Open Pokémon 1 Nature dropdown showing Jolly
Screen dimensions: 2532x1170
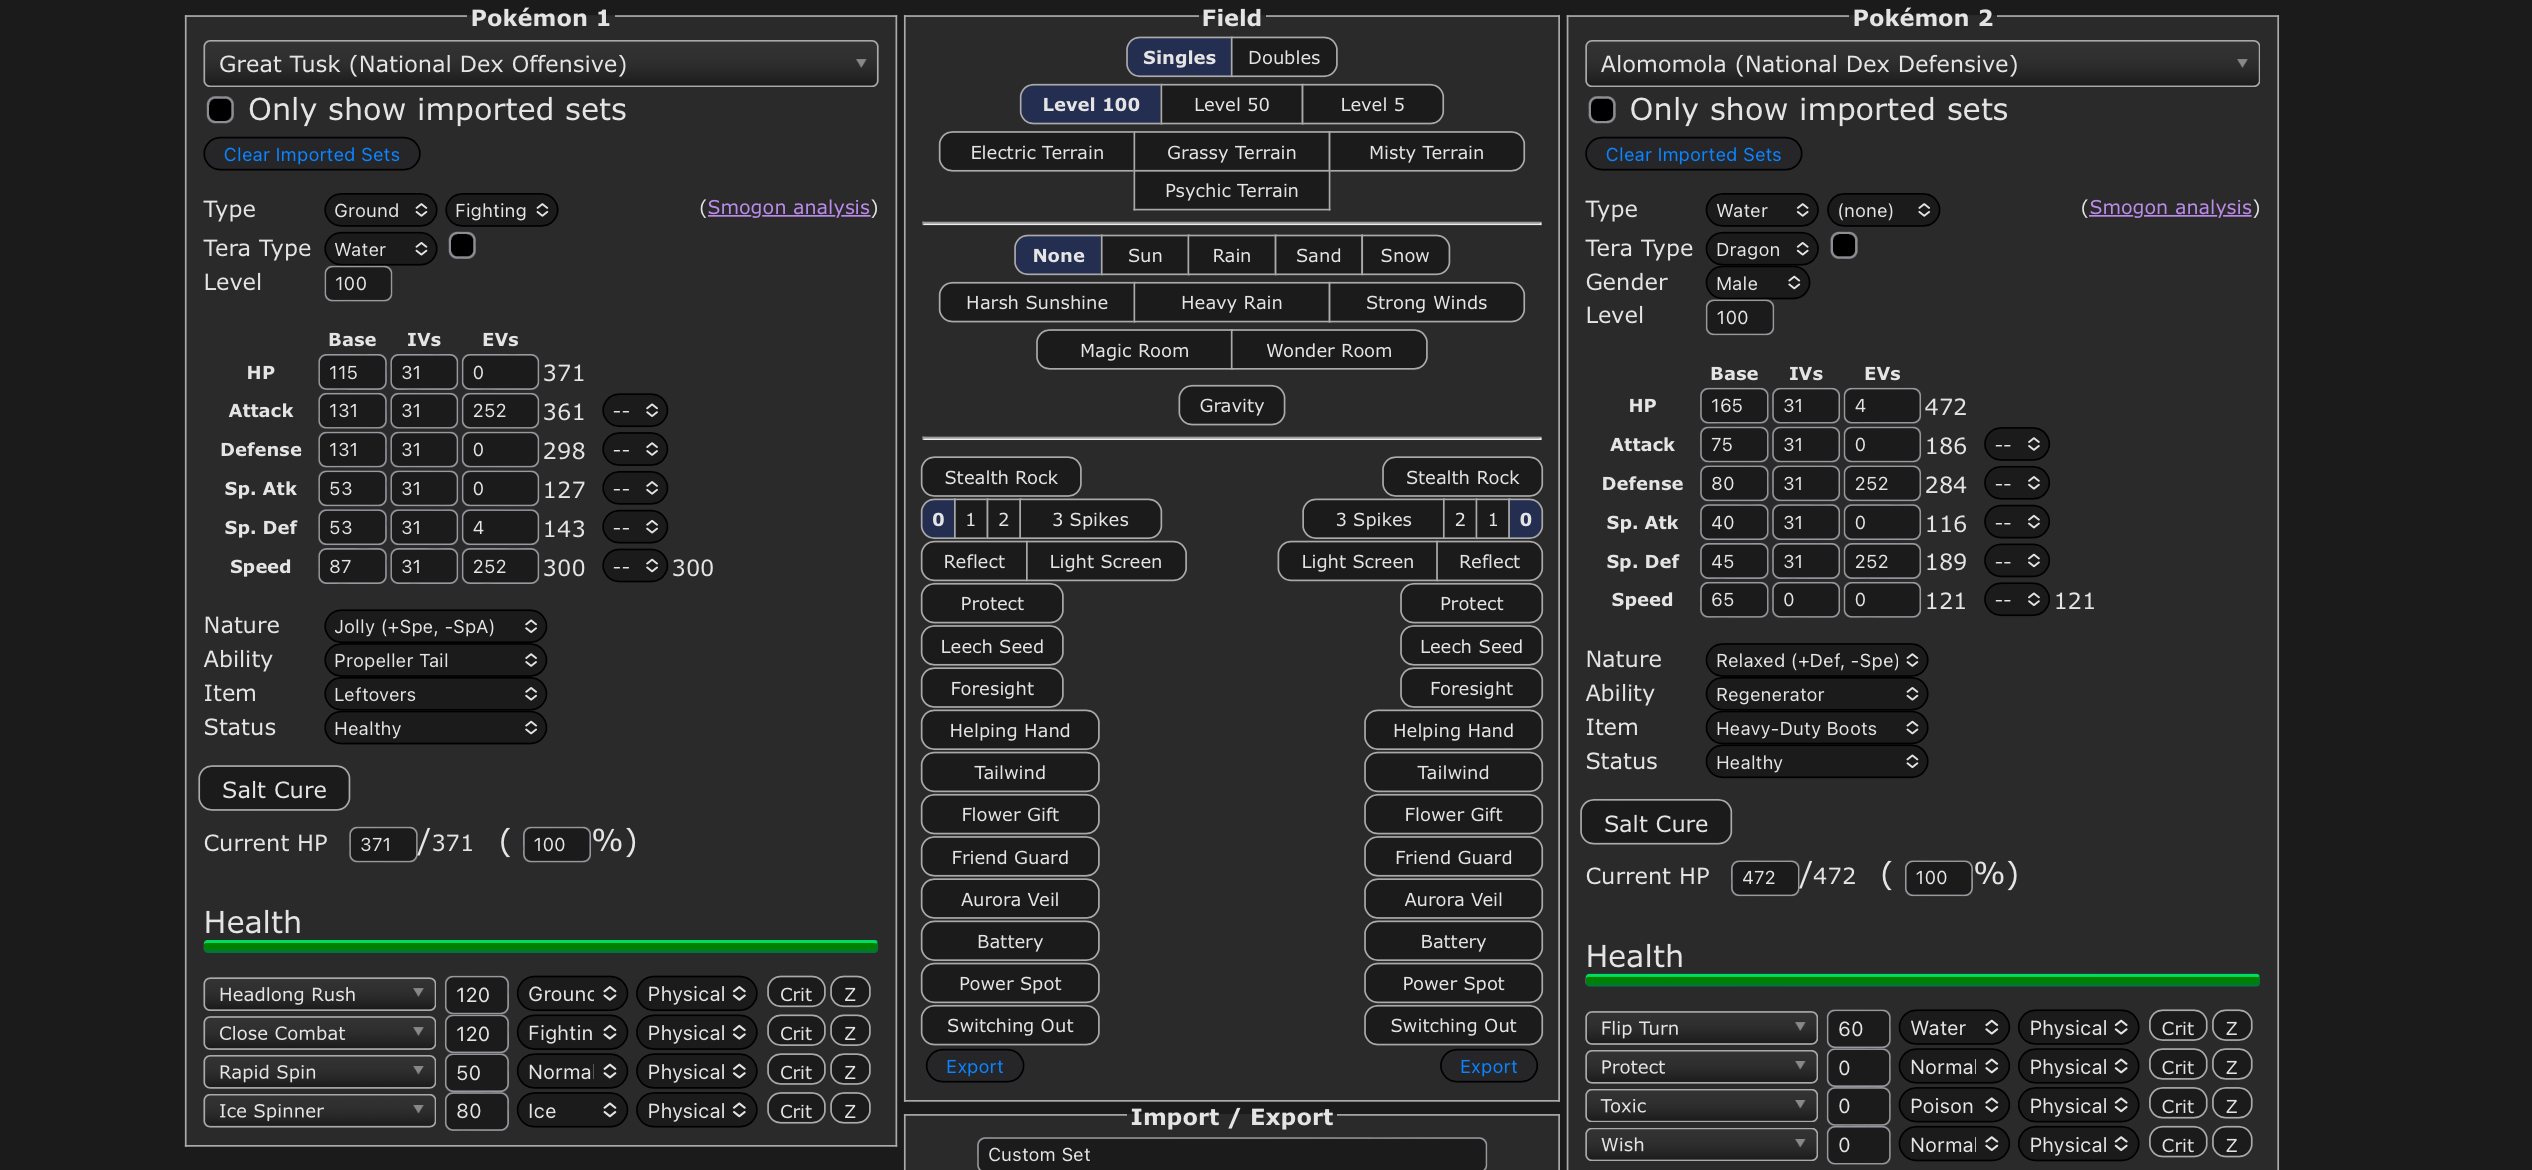tap(435, 626)
